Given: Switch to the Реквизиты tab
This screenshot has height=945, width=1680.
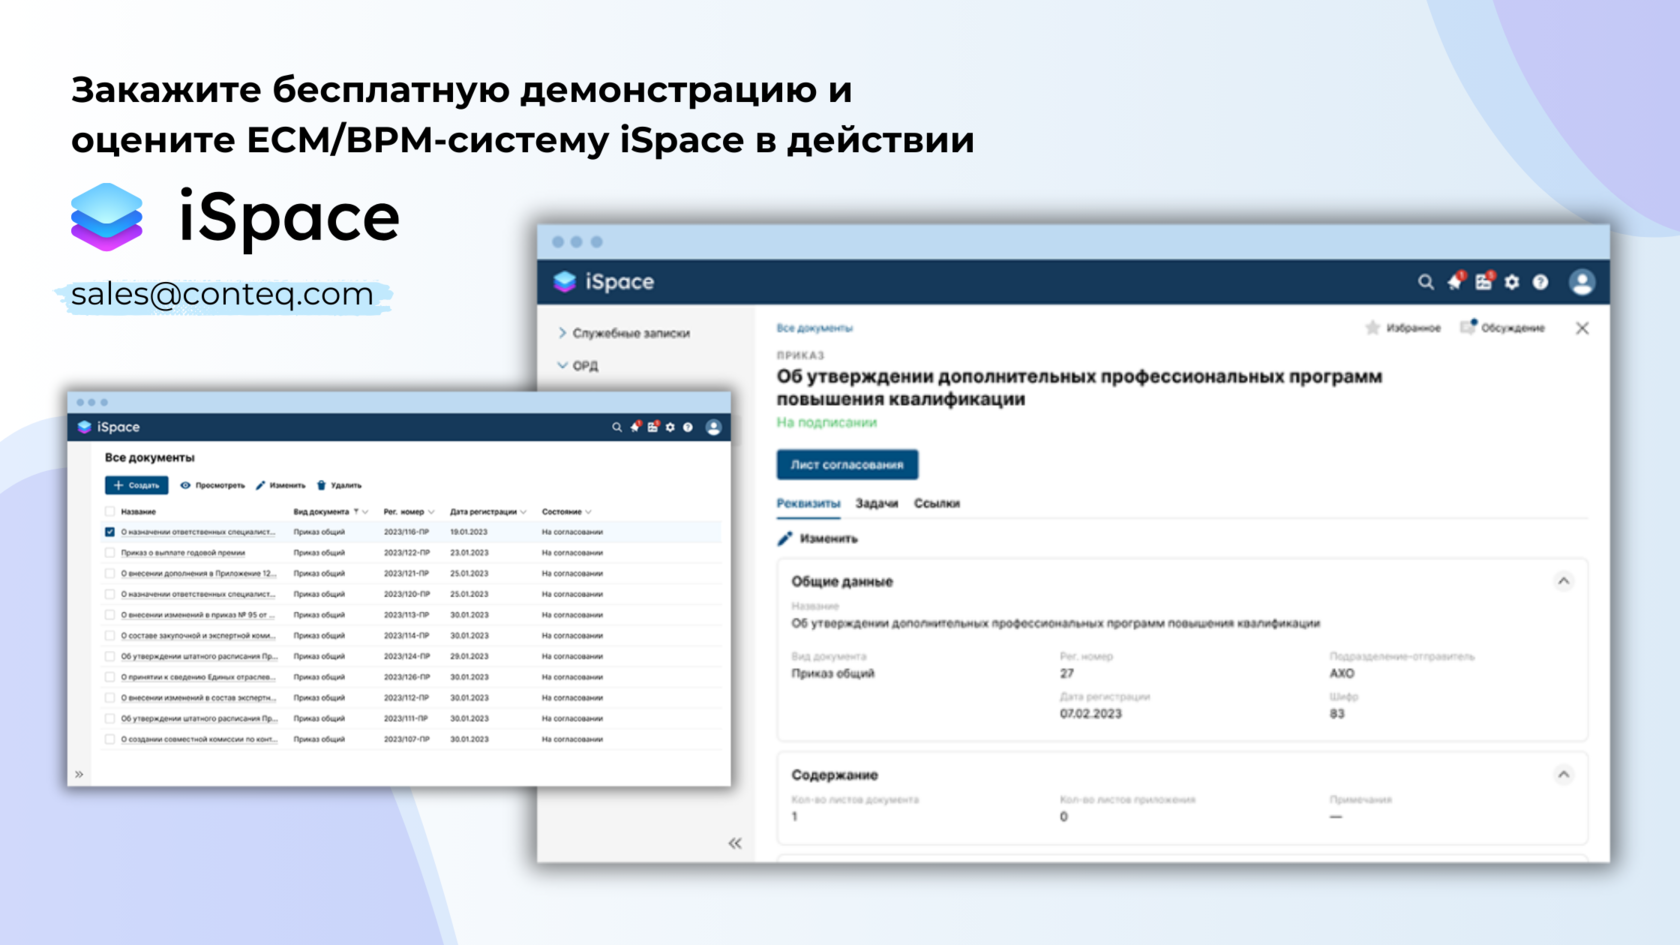Looking at the screenshot, I should (808, 503).
